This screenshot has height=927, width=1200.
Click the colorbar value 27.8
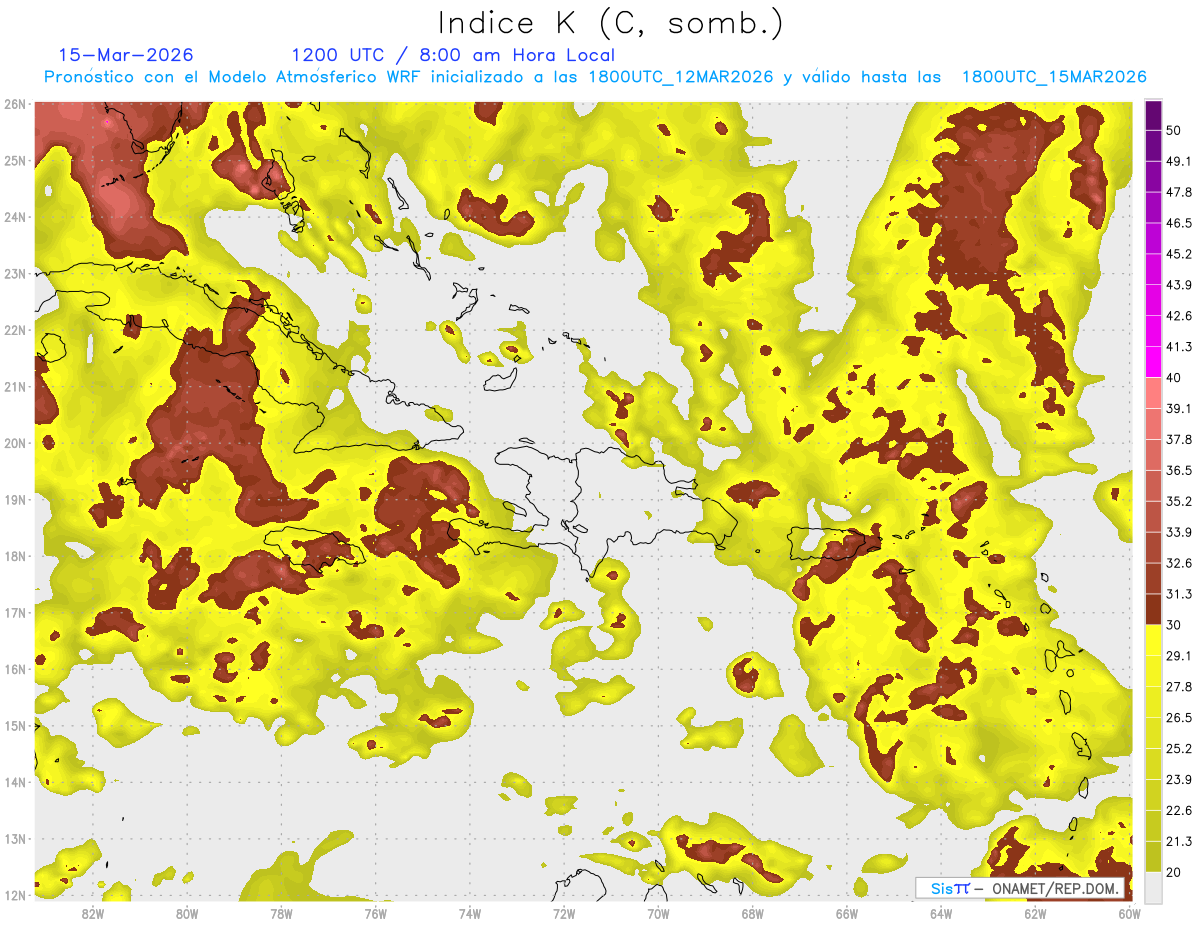[1178, 687]
